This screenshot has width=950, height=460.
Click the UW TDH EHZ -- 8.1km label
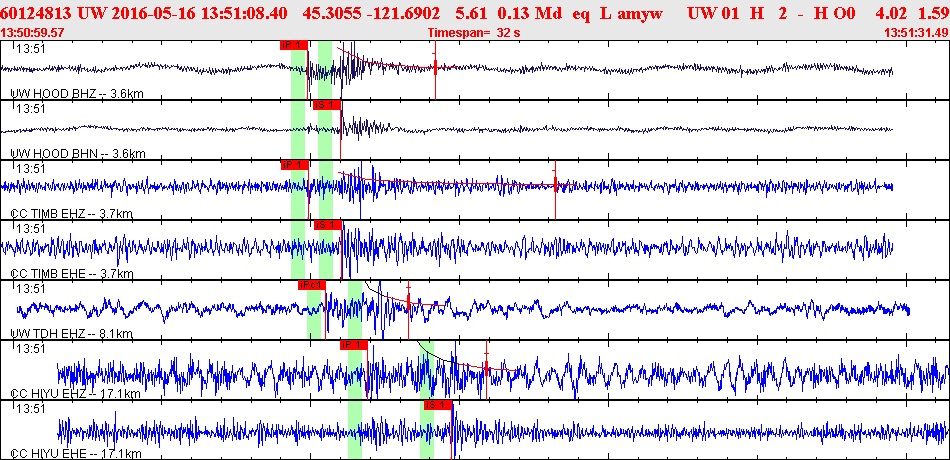point(71,333)
